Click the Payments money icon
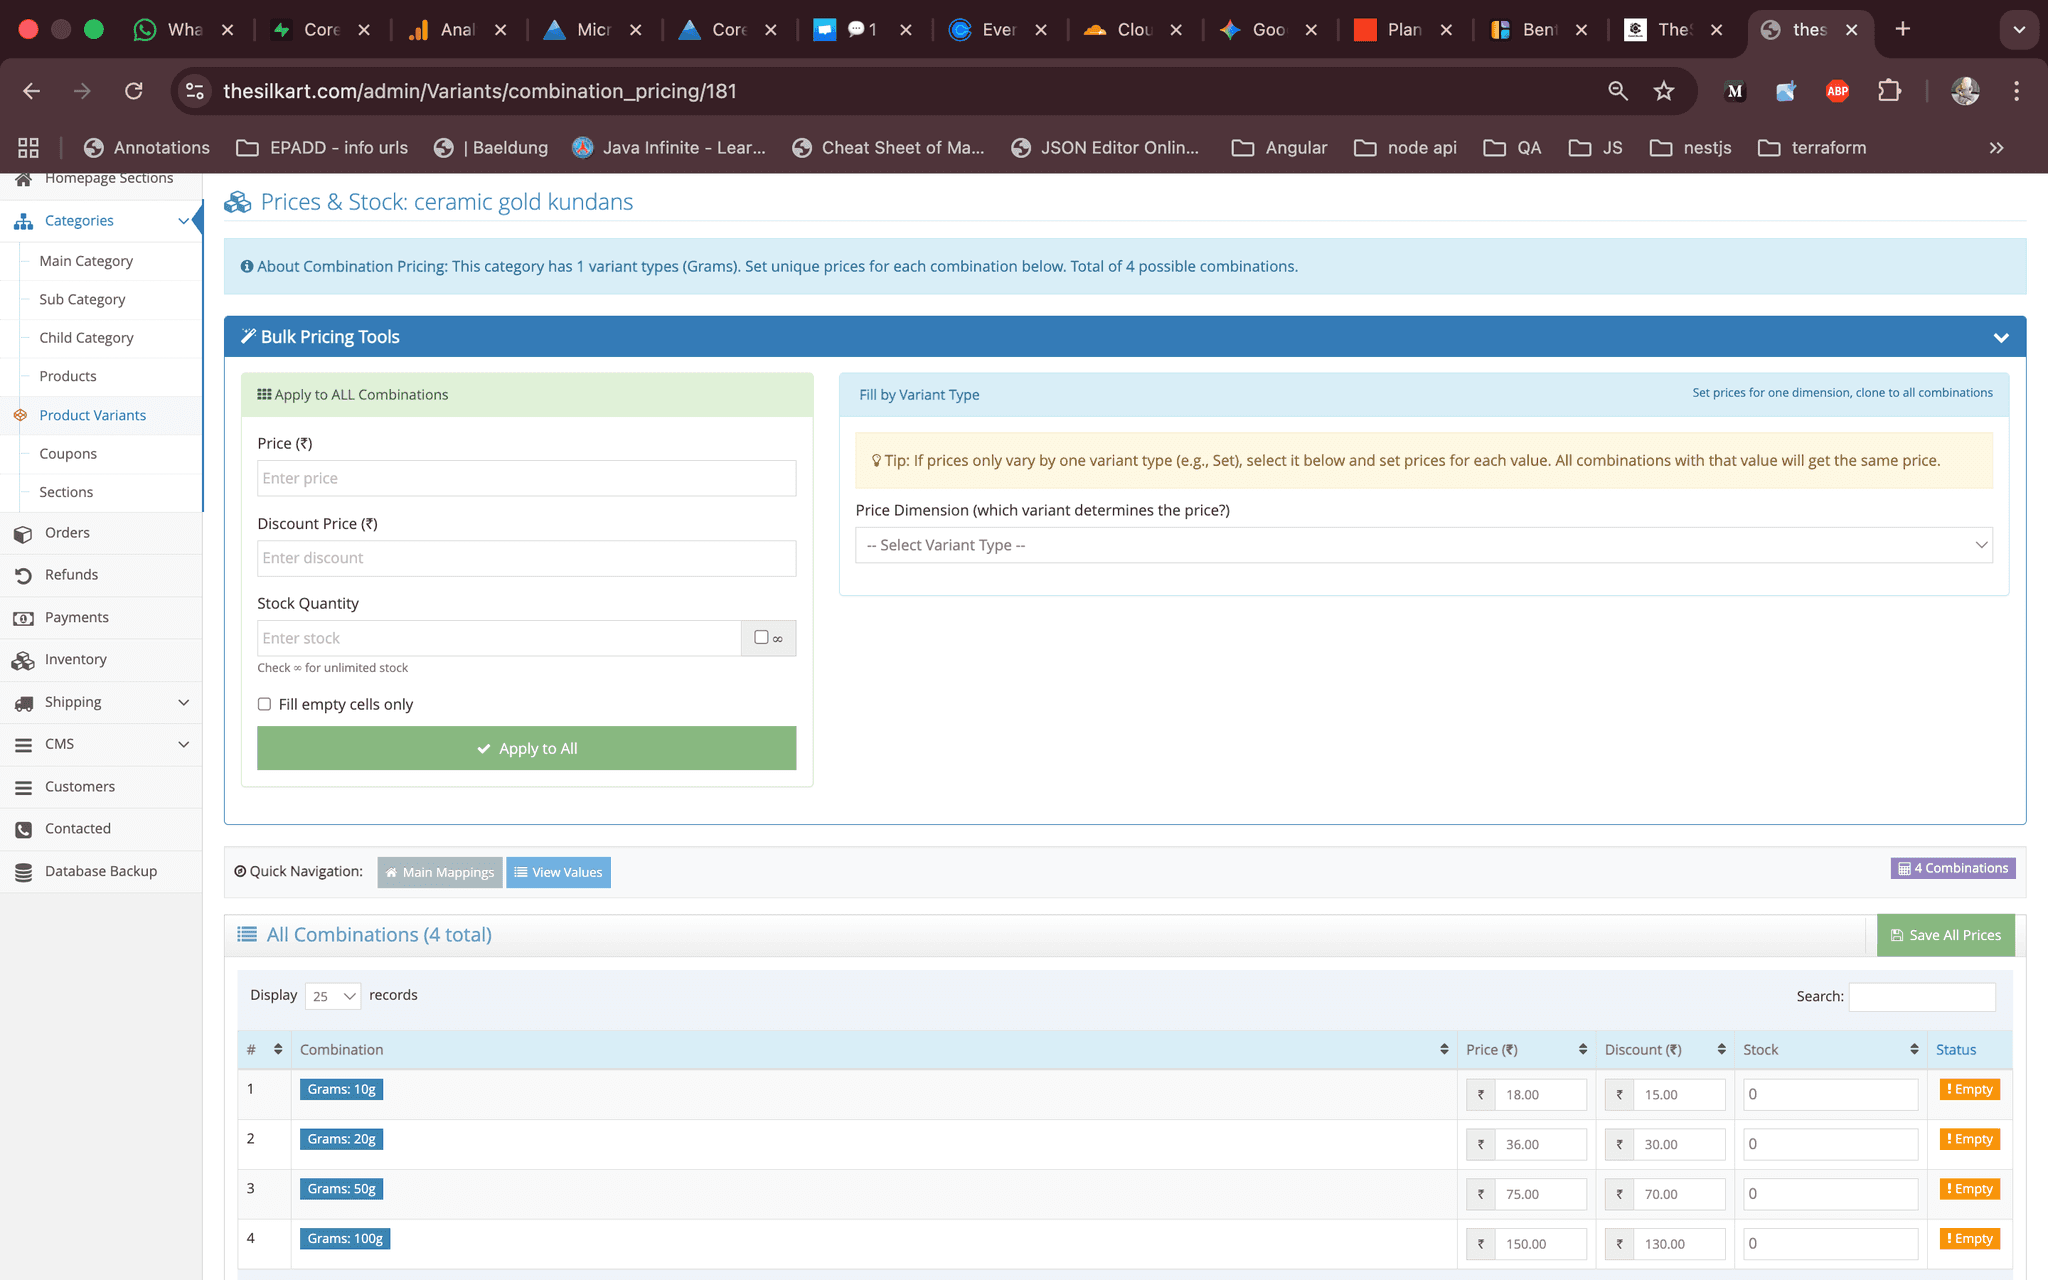This screenshot has width=2048, height=1280. 23,619
